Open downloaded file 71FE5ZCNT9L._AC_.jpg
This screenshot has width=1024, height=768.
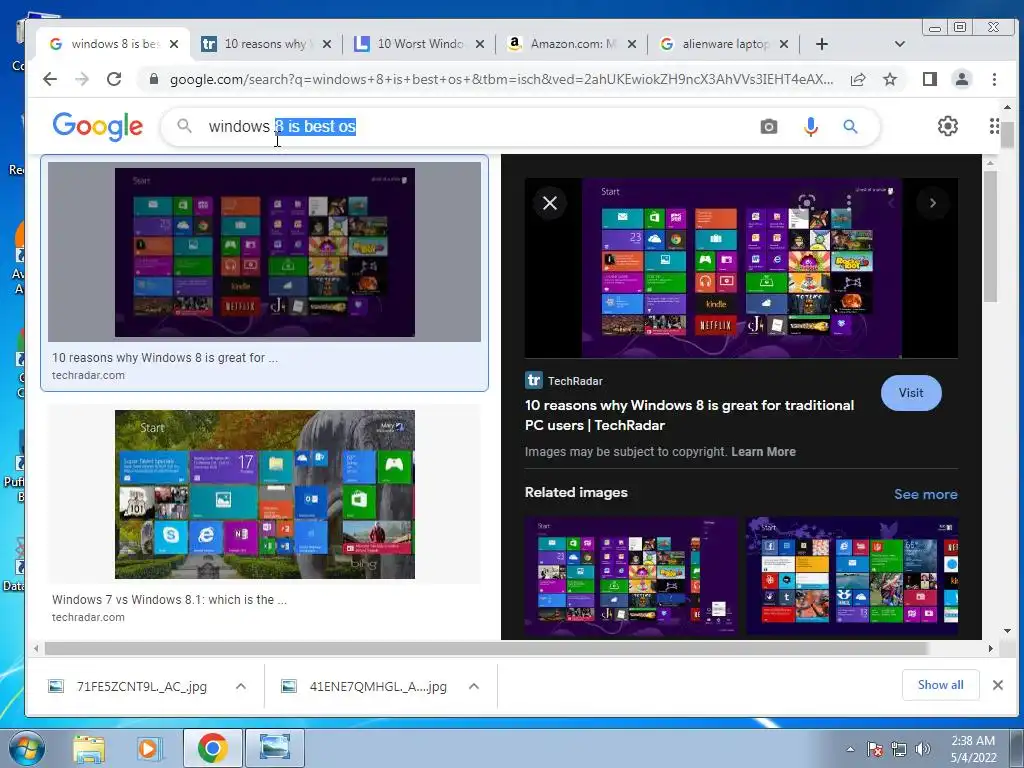(x=142, y=686)
